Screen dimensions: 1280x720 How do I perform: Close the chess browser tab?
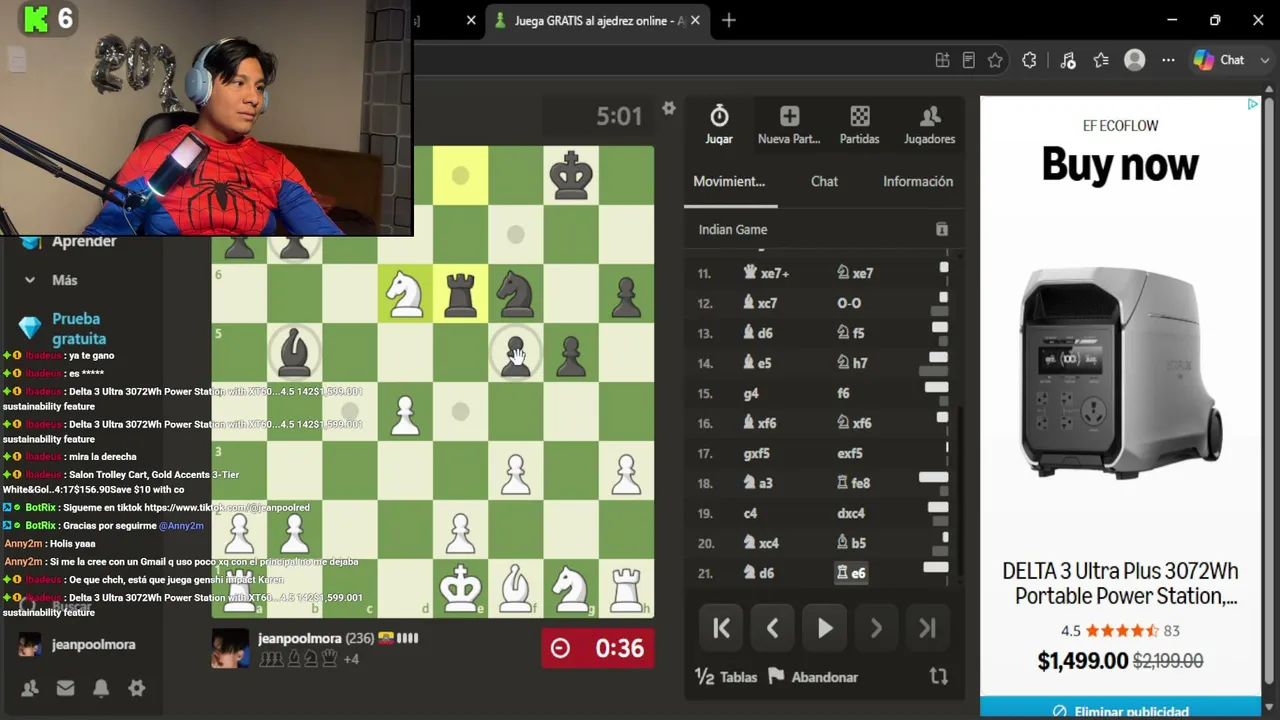(695, 20)
